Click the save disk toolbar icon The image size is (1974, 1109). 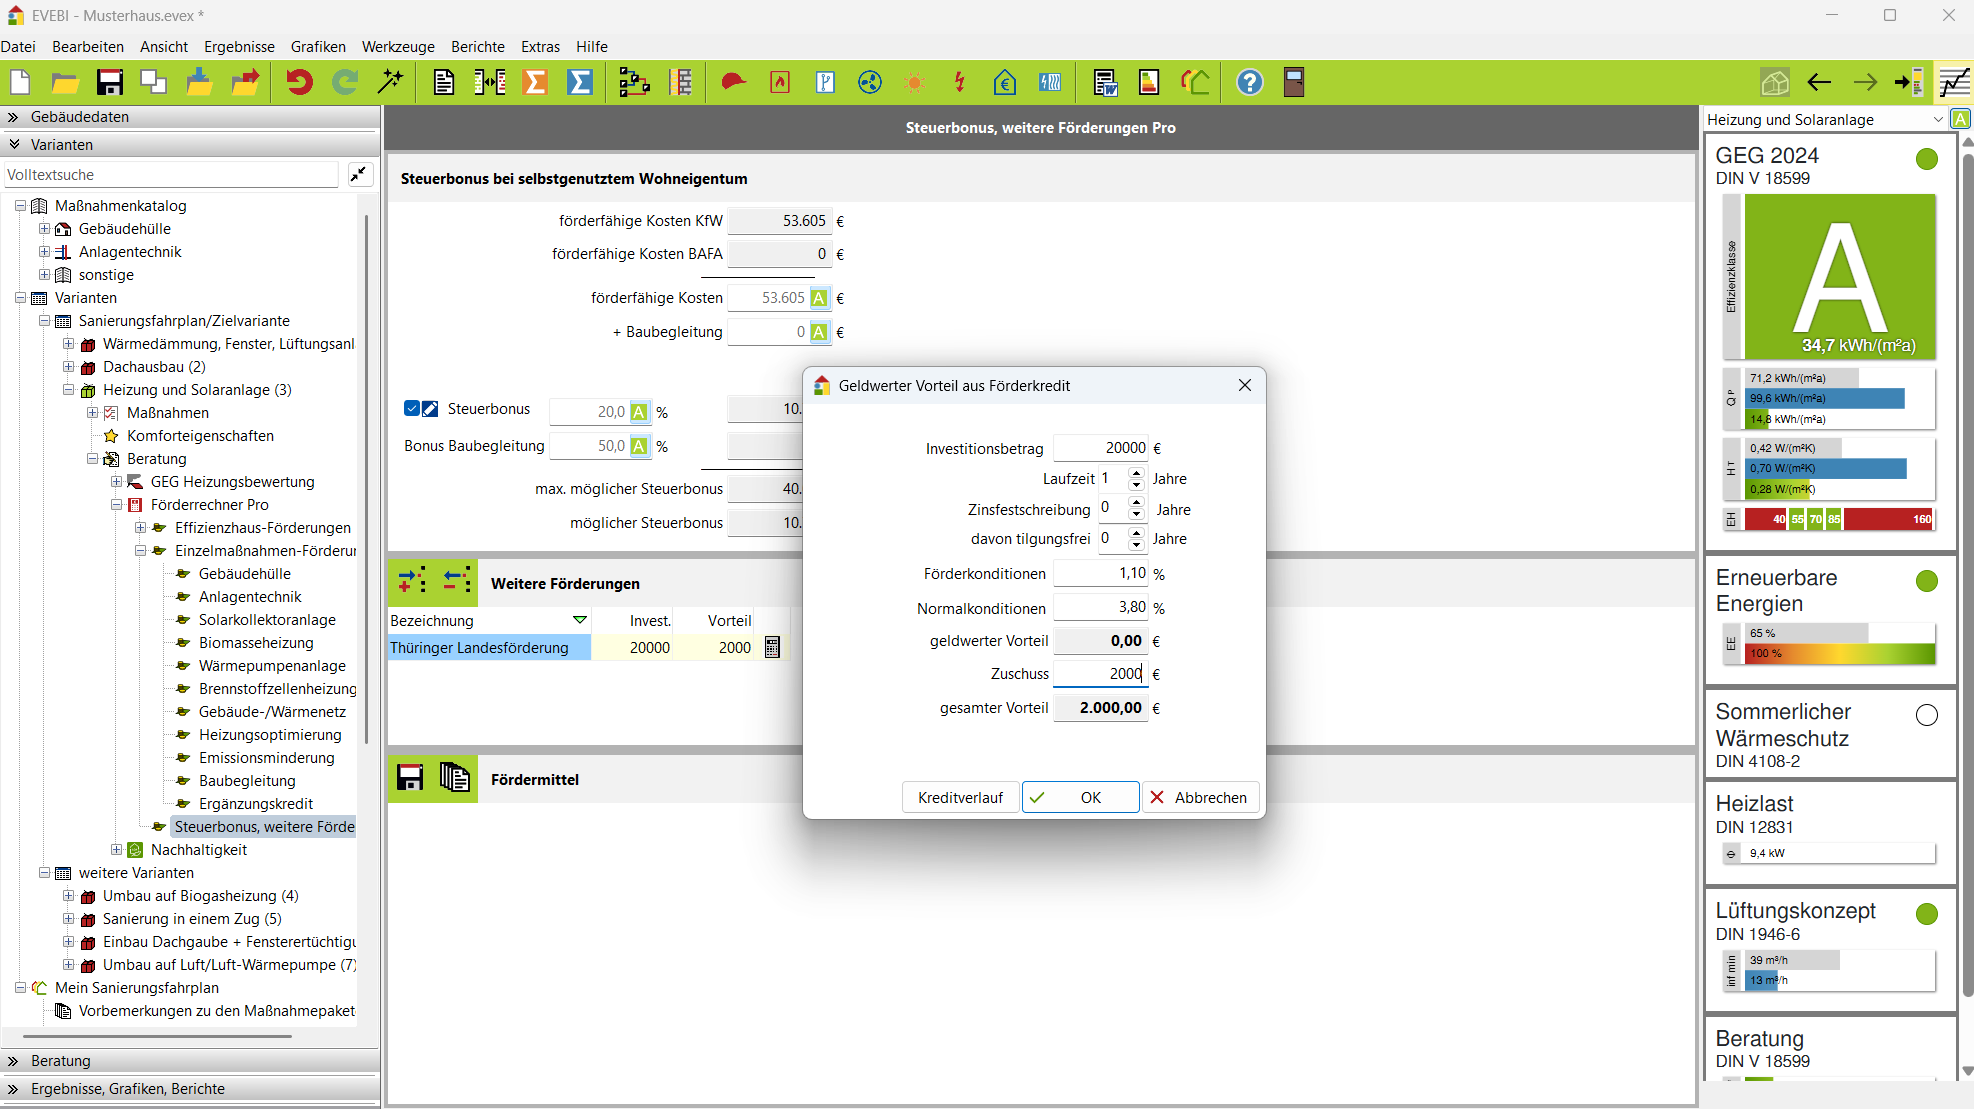[109, 83]
